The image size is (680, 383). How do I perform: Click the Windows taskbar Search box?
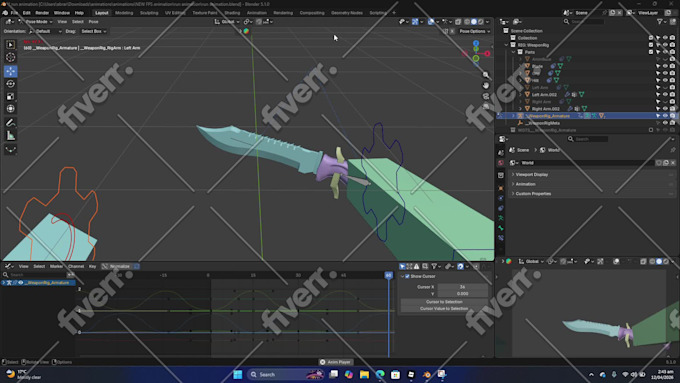[286, 374]
